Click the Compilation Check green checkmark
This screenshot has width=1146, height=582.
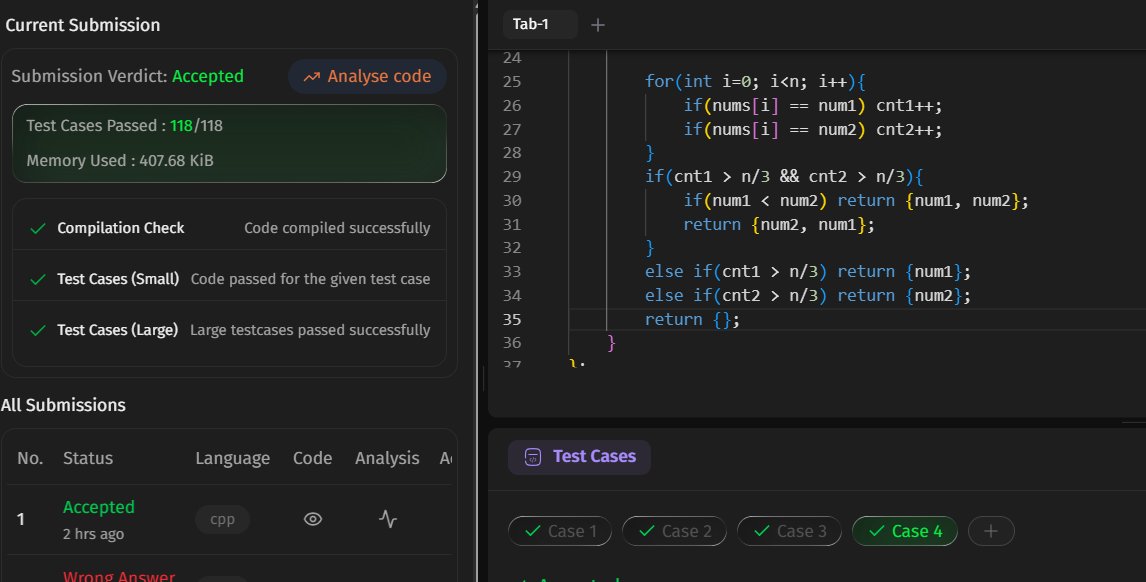point(38,229)
